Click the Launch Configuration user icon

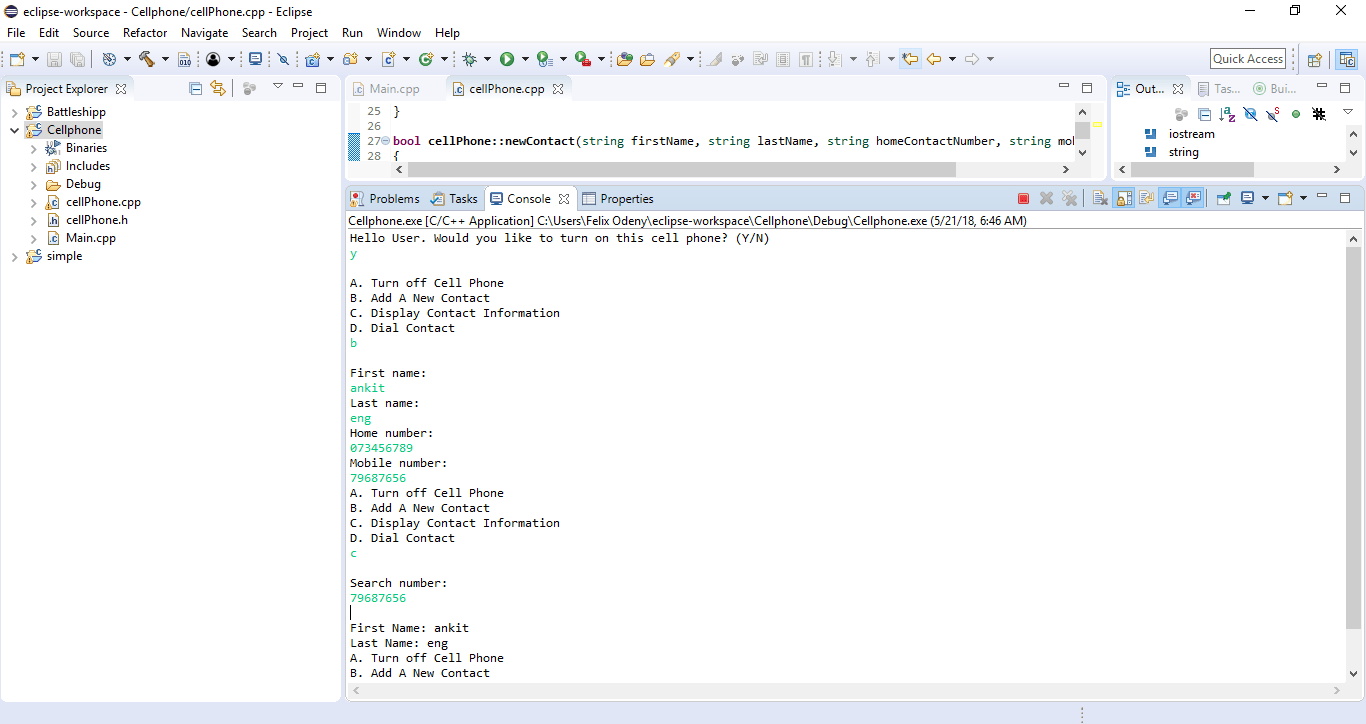[x=213, y=59]
